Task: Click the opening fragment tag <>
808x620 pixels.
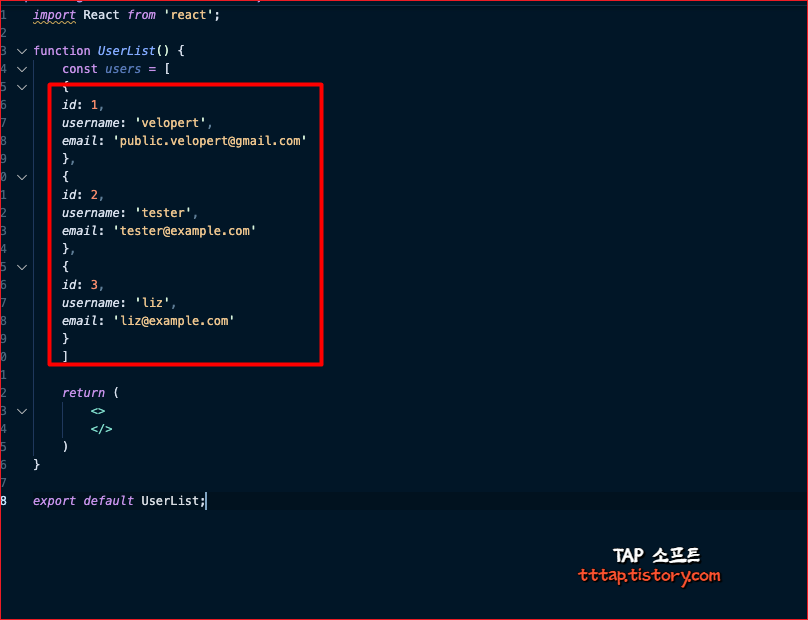Action: click(x=98, y=411)
